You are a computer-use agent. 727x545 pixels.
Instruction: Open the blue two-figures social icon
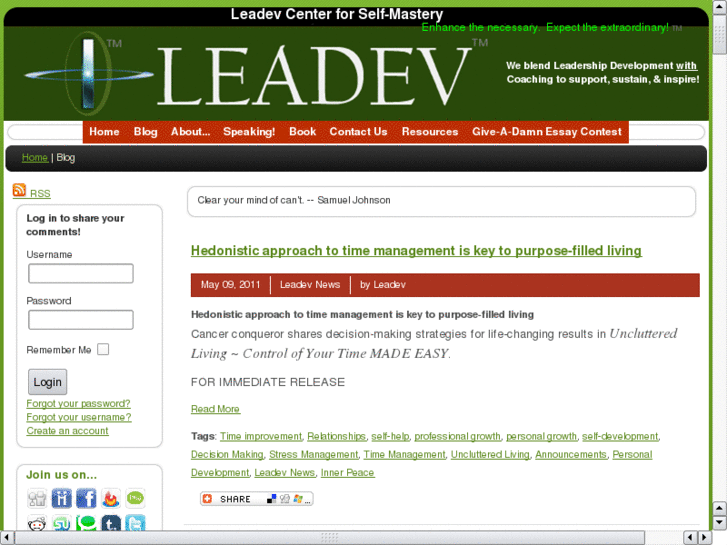coord(62,499)
